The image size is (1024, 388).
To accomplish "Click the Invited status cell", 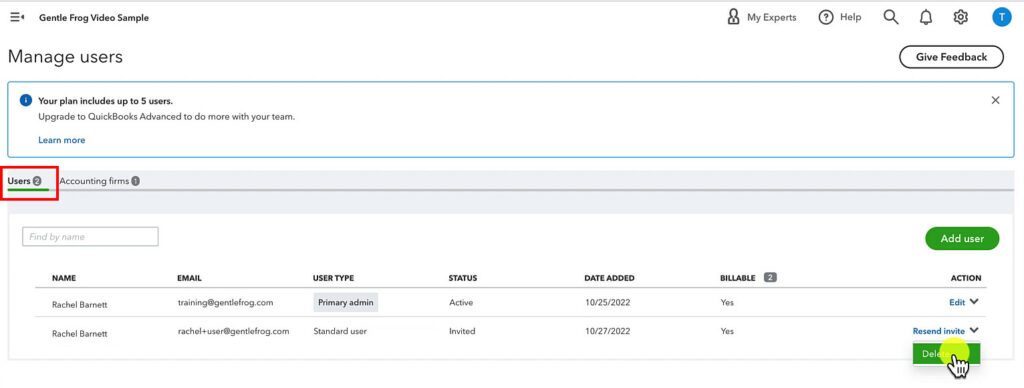I will (462, 331).
